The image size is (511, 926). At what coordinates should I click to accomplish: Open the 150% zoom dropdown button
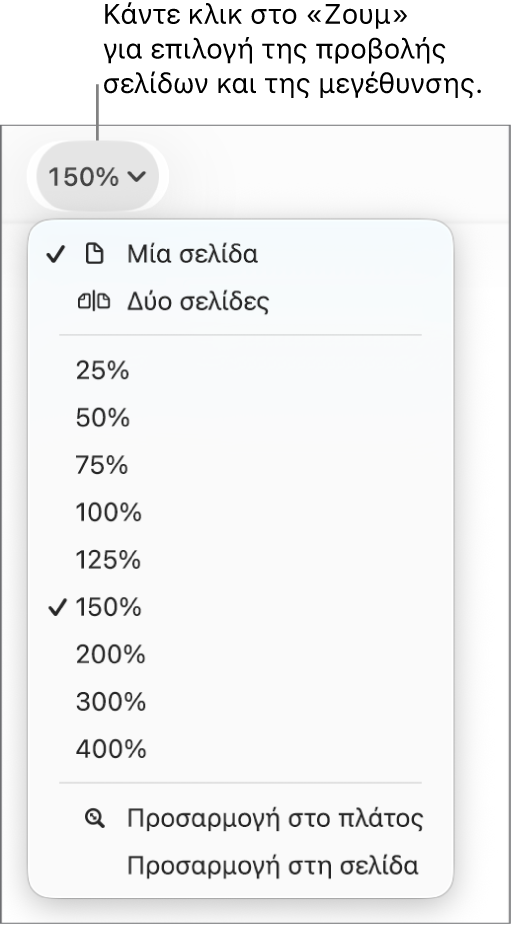97,176
